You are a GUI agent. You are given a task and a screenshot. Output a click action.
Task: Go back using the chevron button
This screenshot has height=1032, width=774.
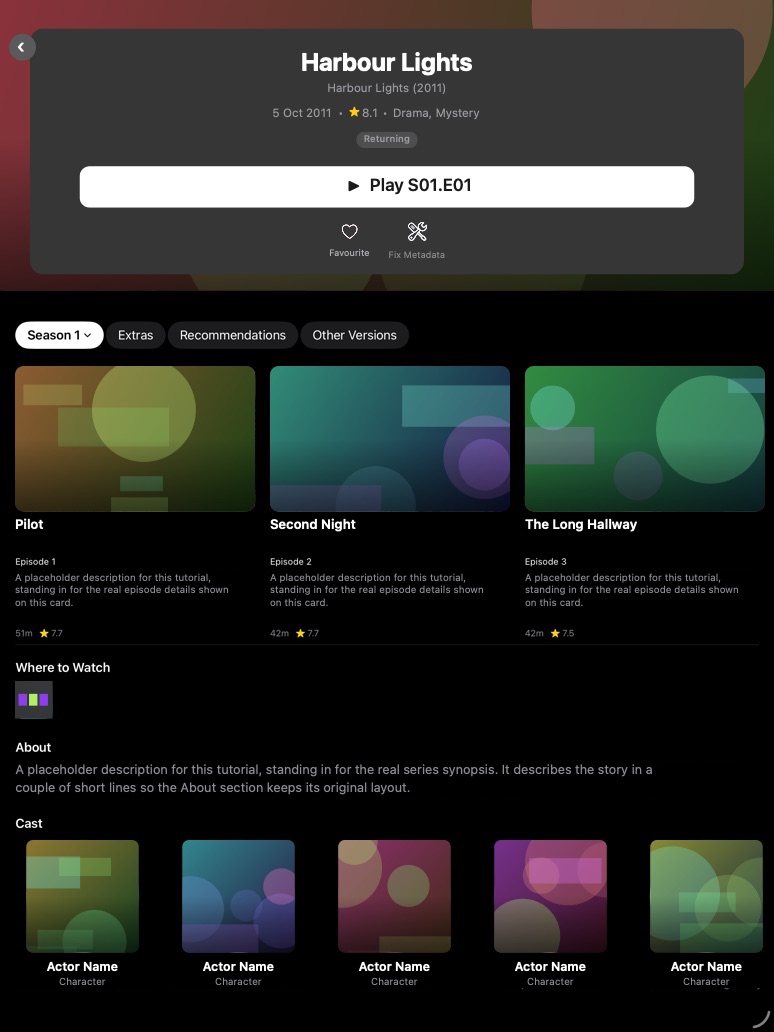click(x=22, y=47)
